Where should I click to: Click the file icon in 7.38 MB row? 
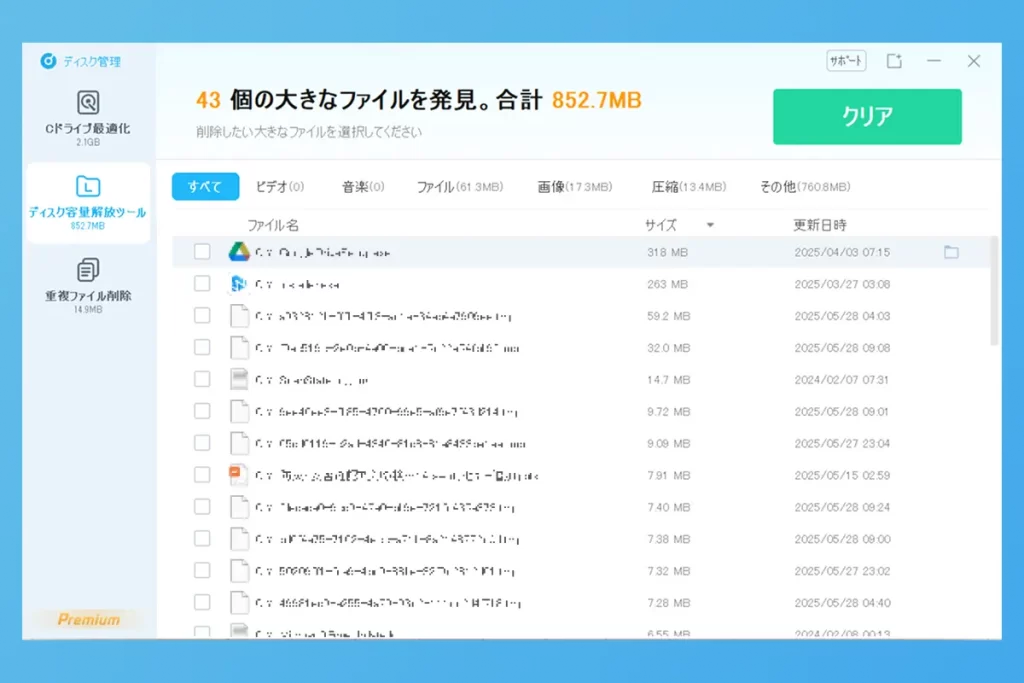click(x=239, y=539)
